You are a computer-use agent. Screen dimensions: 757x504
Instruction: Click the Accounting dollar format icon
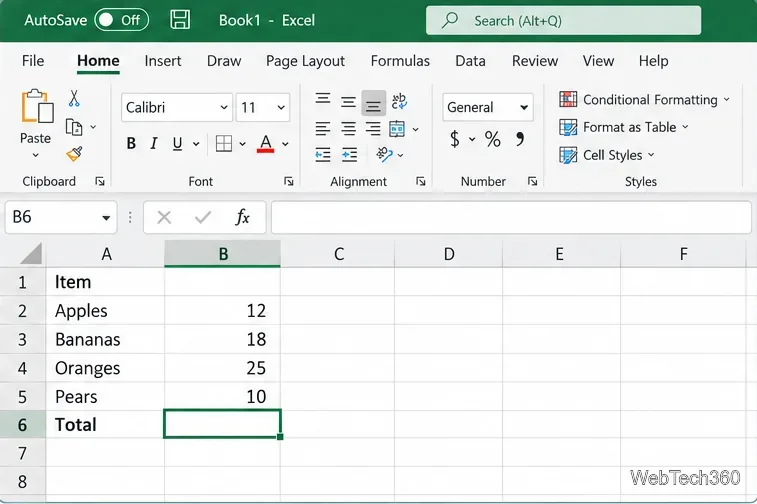point(454,139)
